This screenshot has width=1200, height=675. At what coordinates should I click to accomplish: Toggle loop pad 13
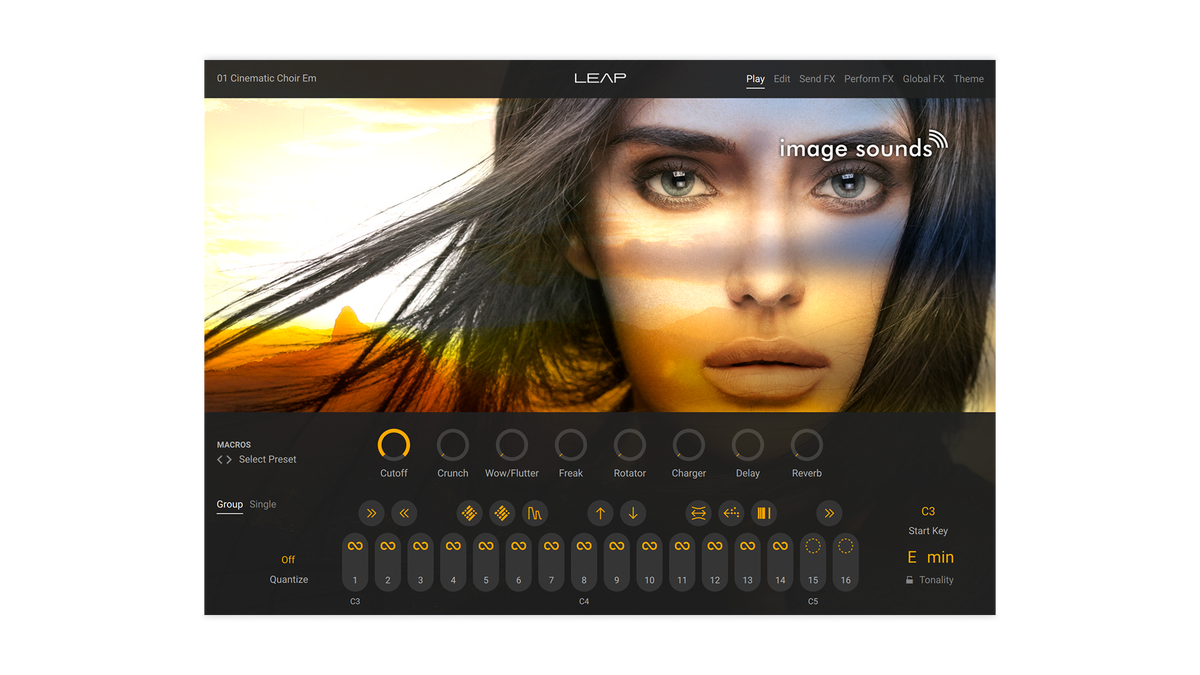(747, 562)
